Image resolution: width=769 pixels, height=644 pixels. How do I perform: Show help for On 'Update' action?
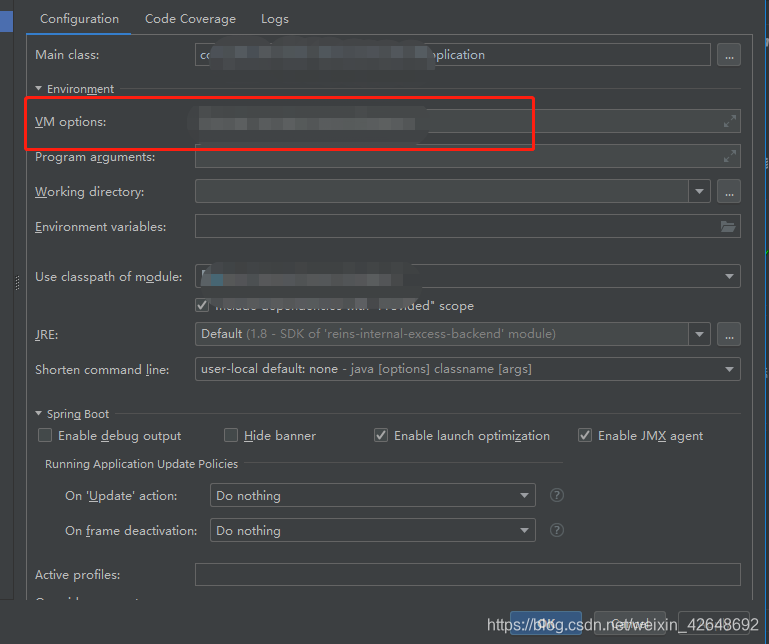click(x=557, y=495)
